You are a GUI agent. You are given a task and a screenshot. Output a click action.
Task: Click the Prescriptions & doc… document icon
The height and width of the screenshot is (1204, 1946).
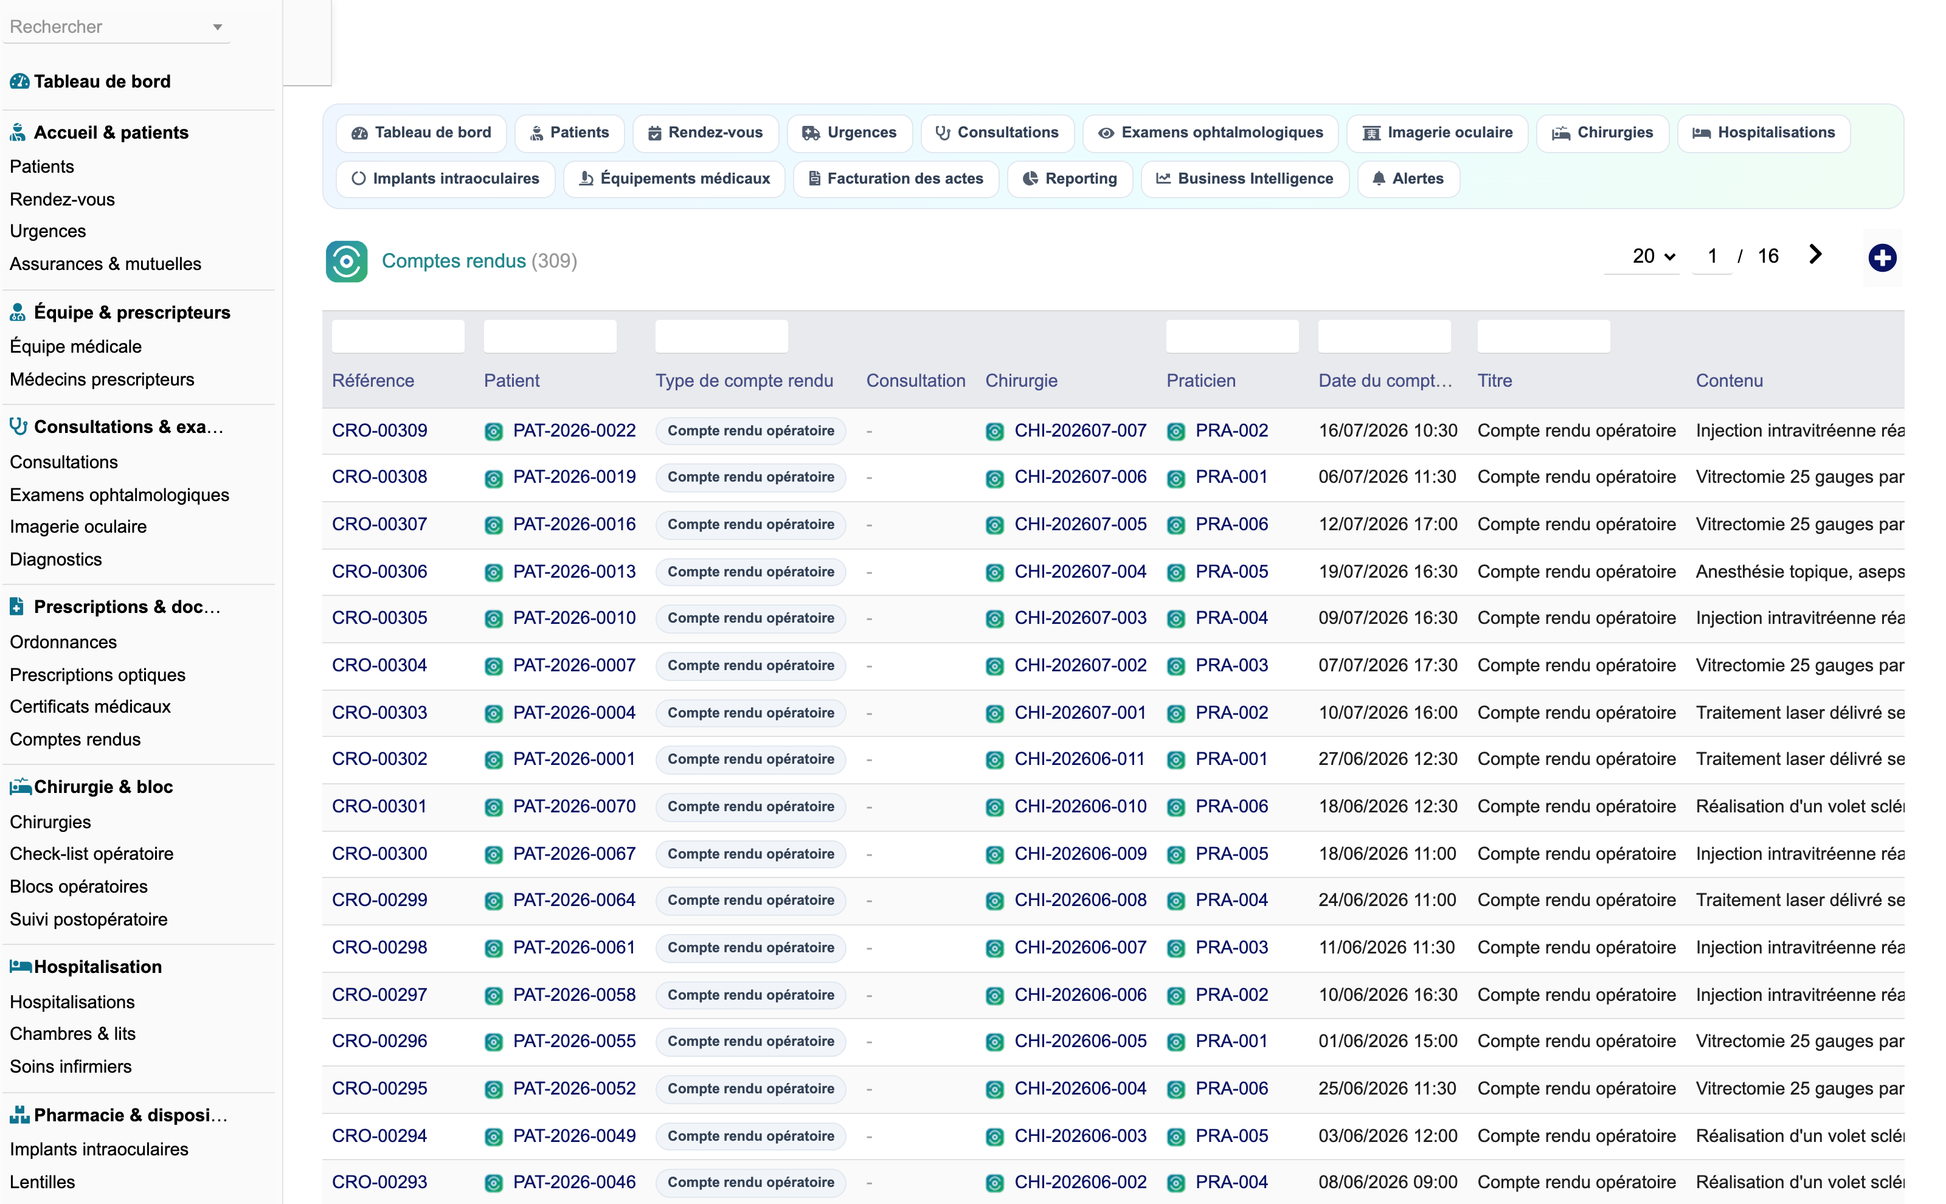(x=17, y=606)
